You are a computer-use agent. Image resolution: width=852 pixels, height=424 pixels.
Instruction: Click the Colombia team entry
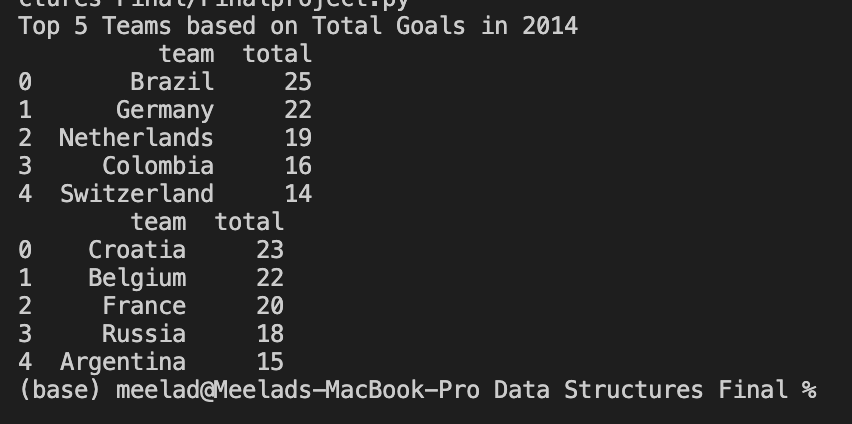158,165
